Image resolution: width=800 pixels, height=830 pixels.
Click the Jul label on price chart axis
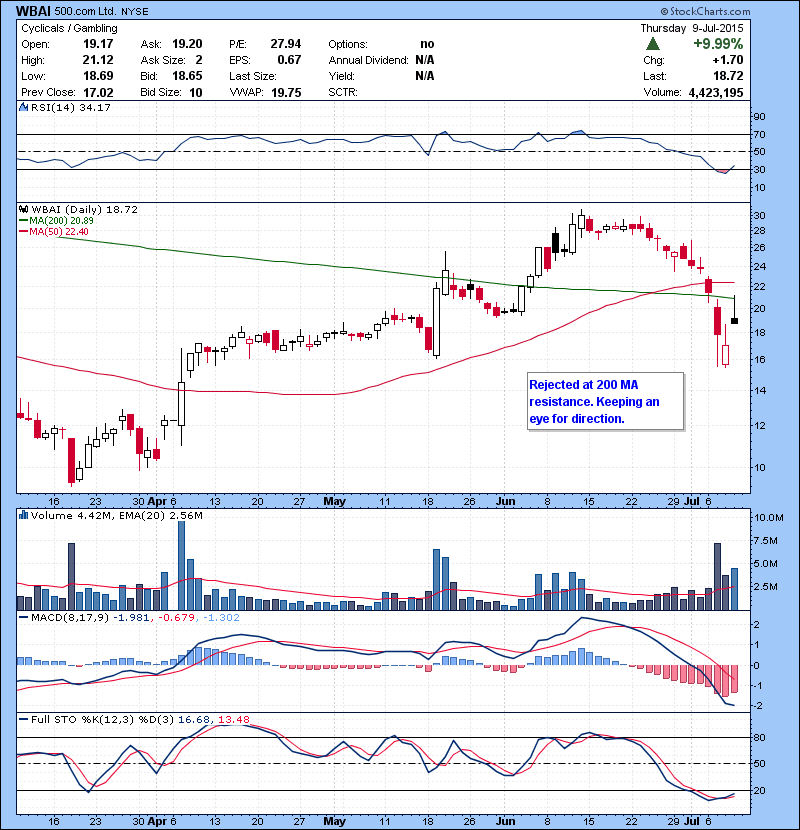(691, 501)
